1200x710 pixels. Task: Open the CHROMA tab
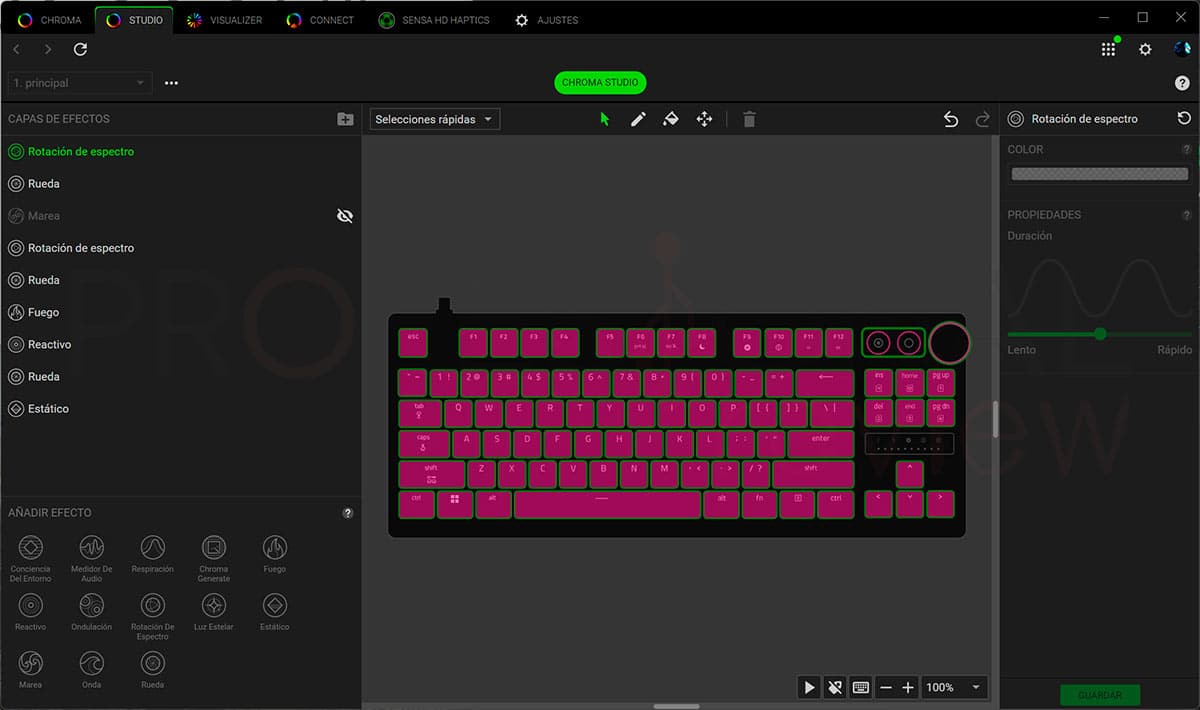49,20
